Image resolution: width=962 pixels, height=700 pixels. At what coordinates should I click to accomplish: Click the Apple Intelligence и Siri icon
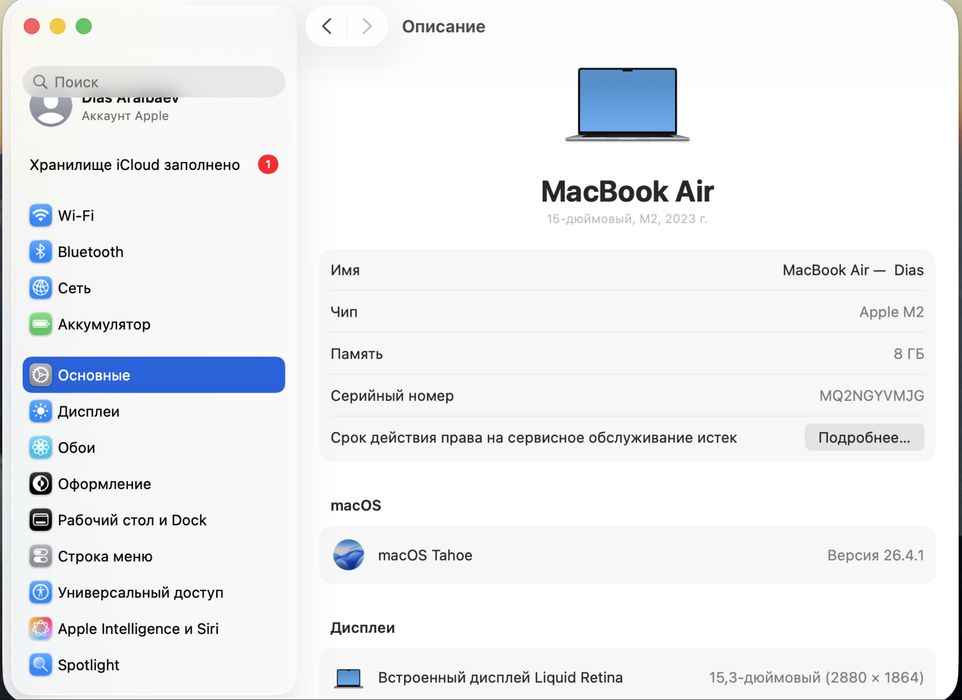point(40,628)
